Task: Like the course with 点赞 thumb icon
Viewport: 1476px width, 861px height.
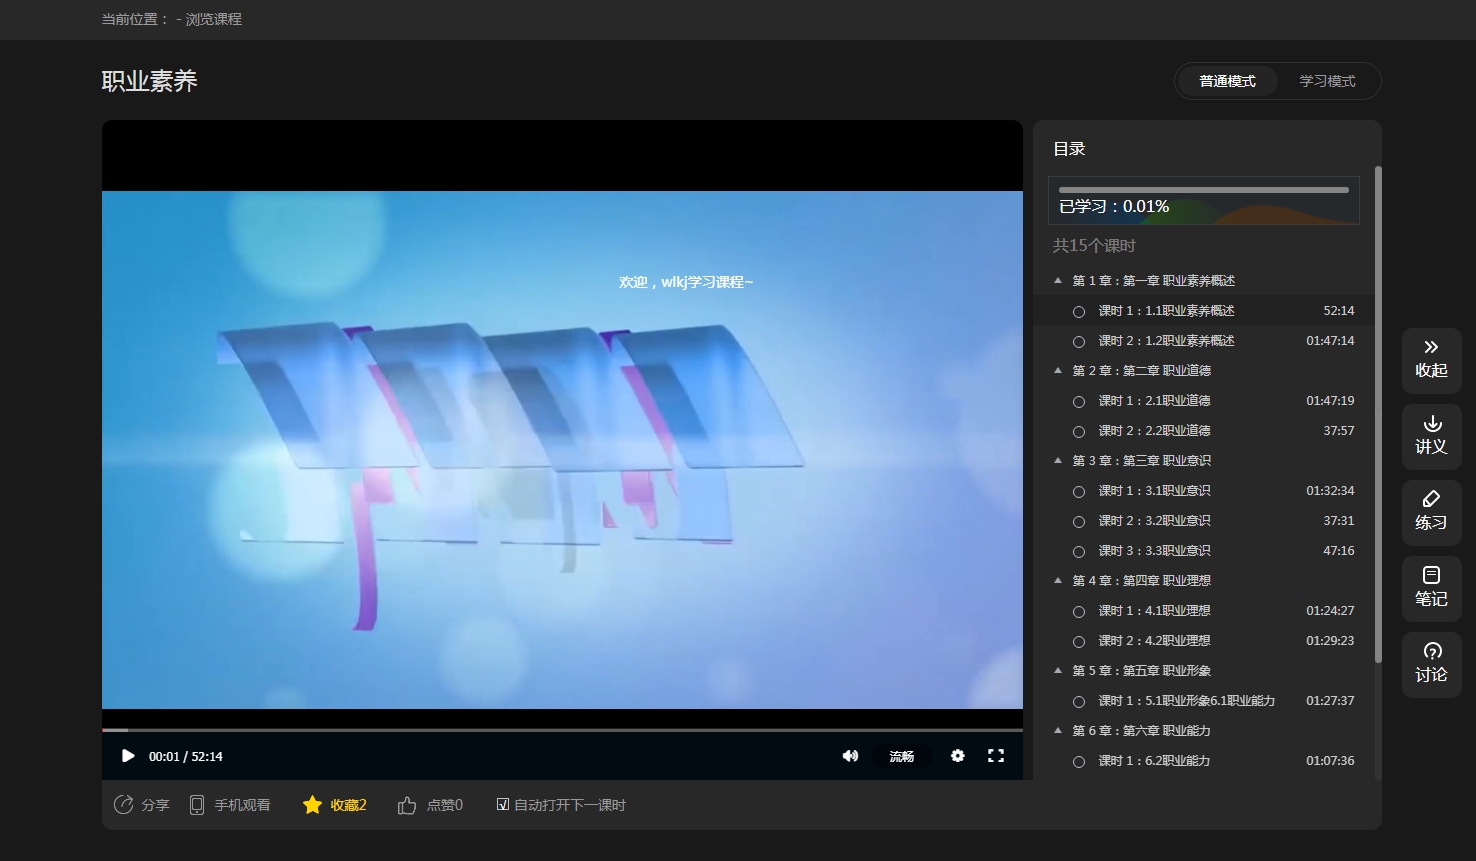Action: point(407,805)
